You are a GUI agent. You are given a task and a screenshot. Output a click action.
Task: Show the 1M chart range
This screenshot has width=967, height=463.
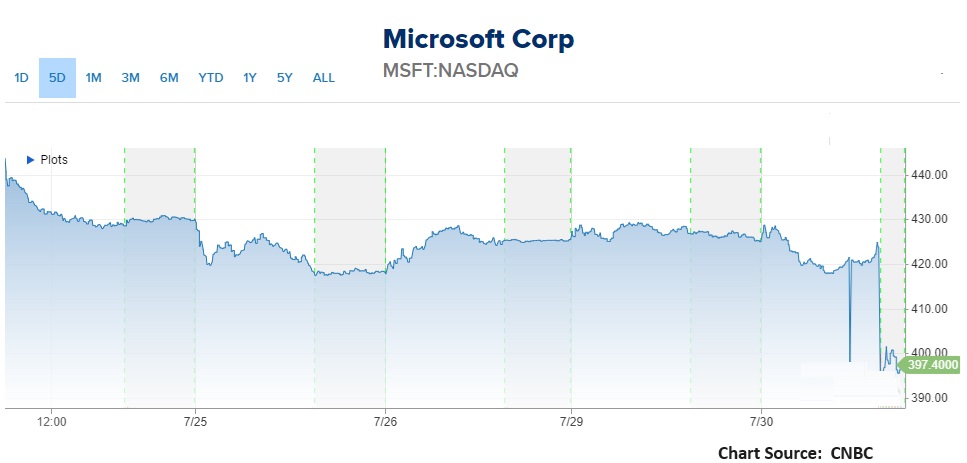[x=93, y=78]
